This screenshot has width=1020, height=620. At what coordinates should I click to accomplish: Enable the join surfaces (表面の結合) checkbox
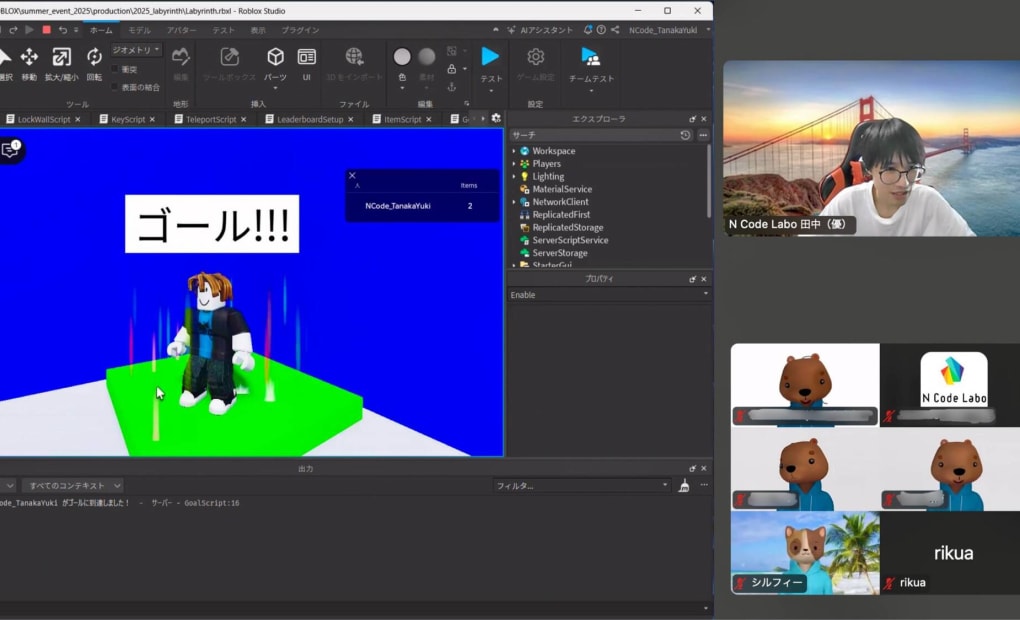point(115,86)
